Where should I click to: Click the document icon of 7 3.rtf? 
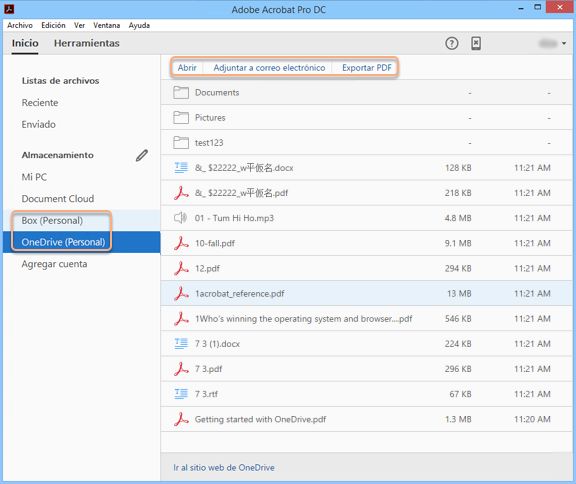(181, 394)
